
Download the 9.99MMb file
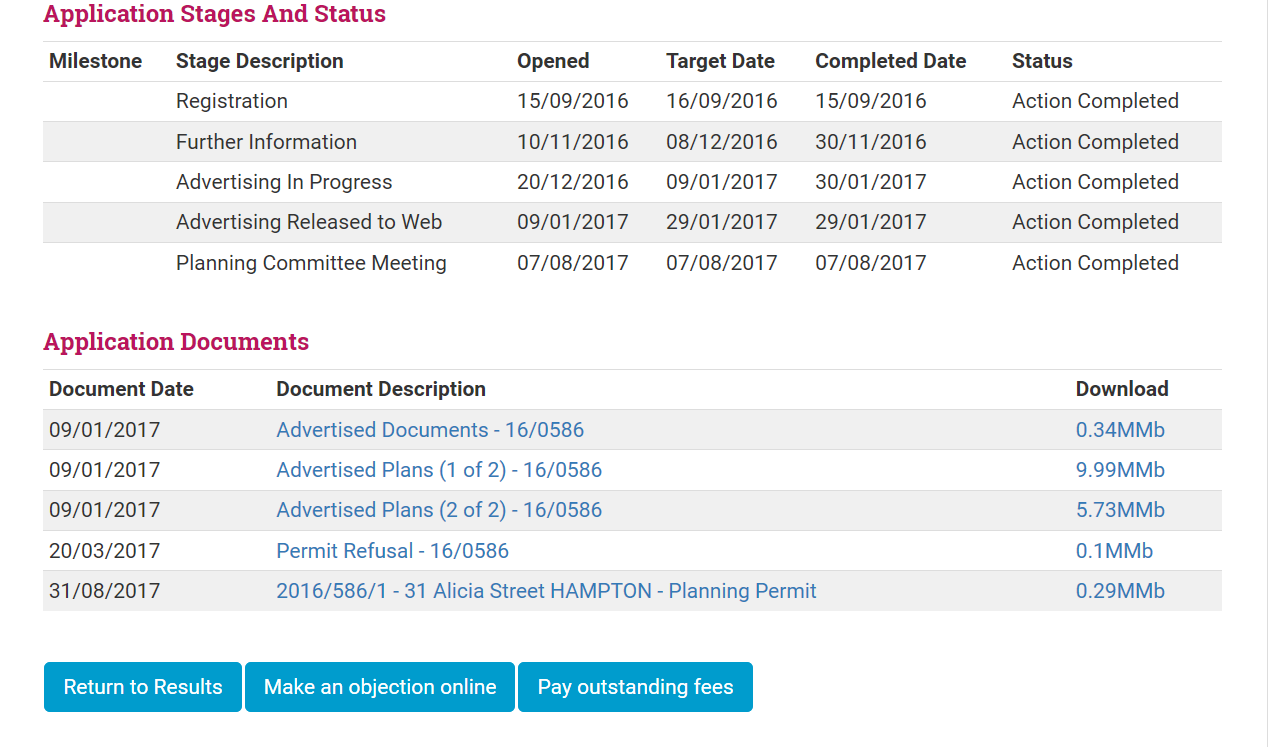(x=1120, y=470)
